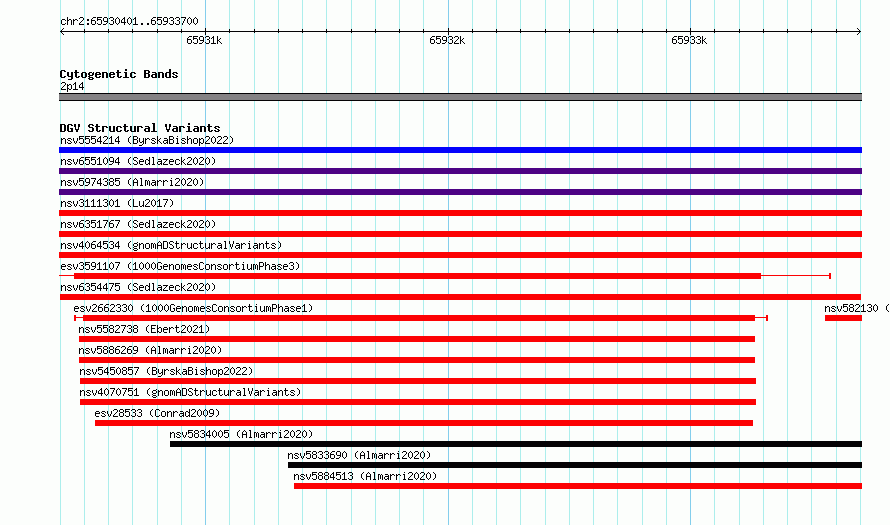Click the black nsv5834005 variant bar
890x525 pixels.
click(516, 444)
